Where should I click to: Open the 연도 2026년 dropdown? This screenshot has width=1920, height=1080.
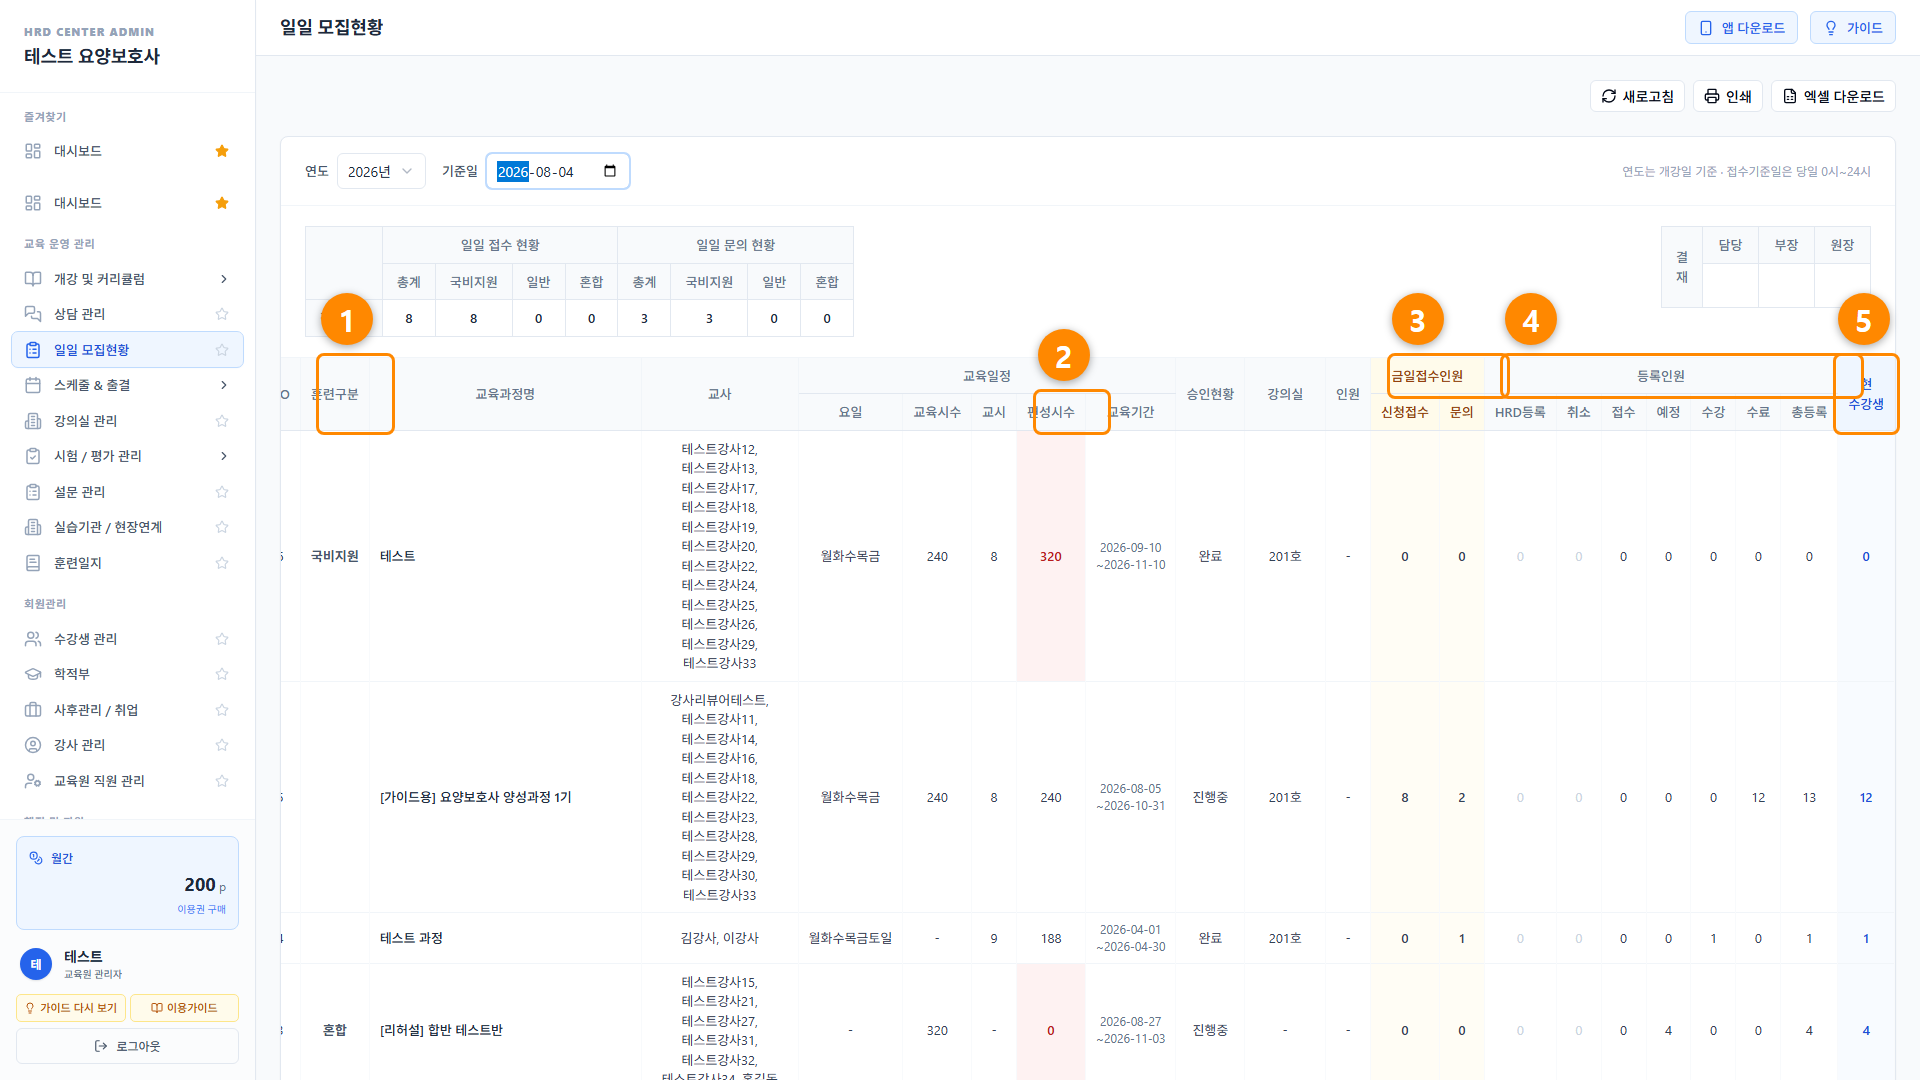click(381, 171)
